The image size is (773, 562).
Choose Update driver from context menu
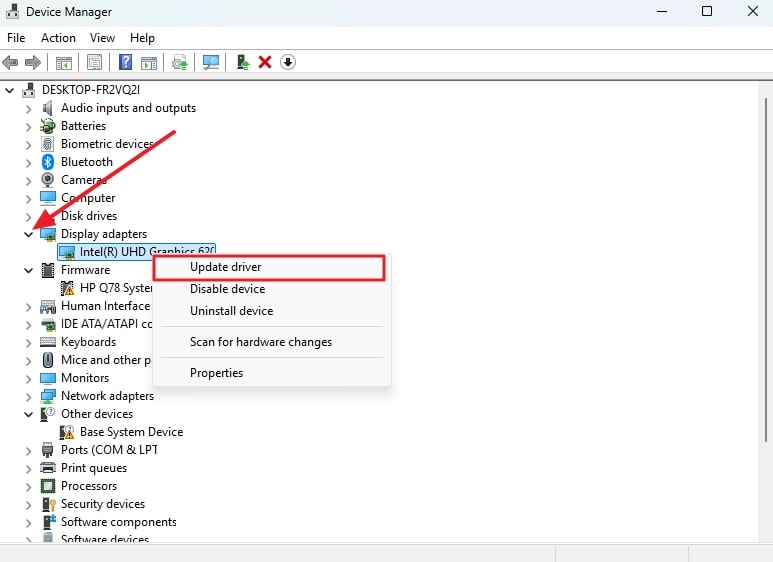click(x=269, y=267)
